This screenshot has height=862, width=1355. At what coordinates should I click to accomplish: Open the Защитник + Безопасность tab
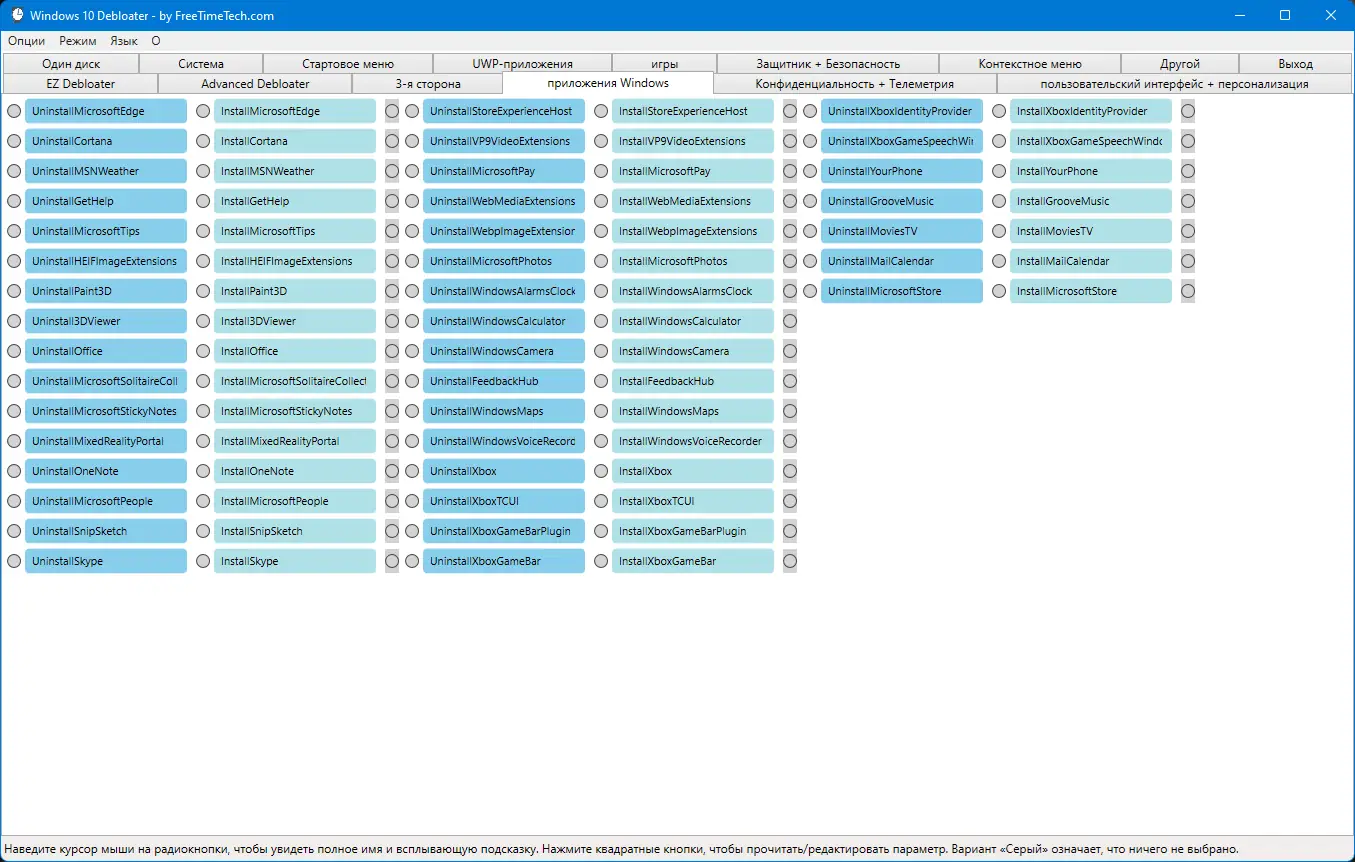(x=828, y=64)
